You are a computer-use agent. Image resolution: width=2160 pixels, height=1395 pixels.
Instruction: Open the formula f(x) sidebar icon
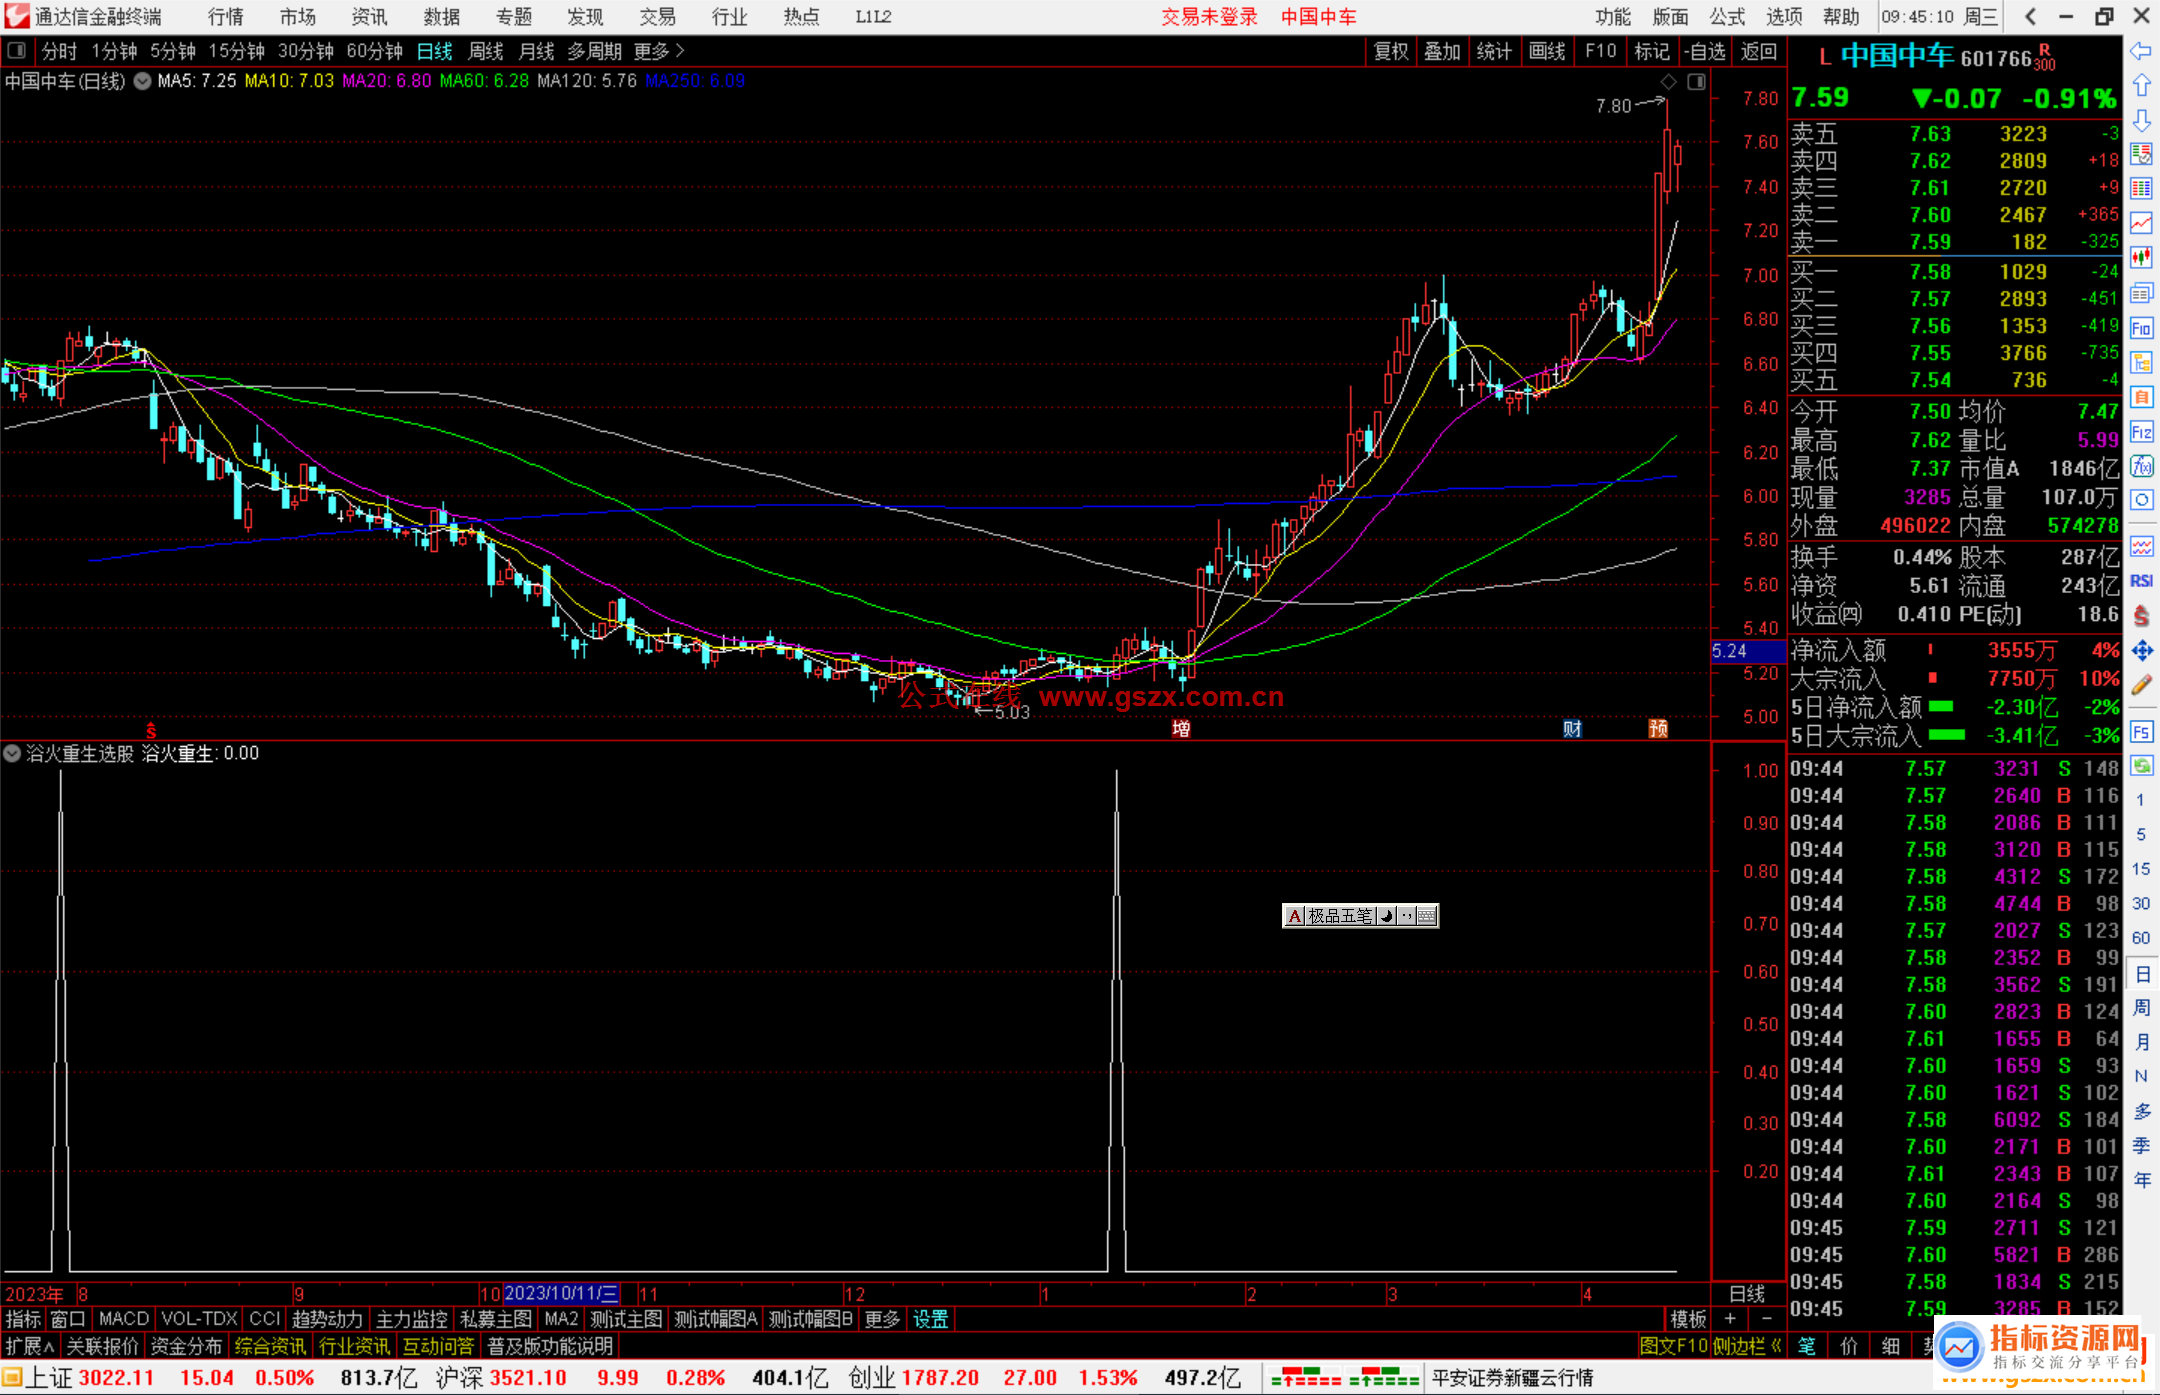click(2141, 466)
